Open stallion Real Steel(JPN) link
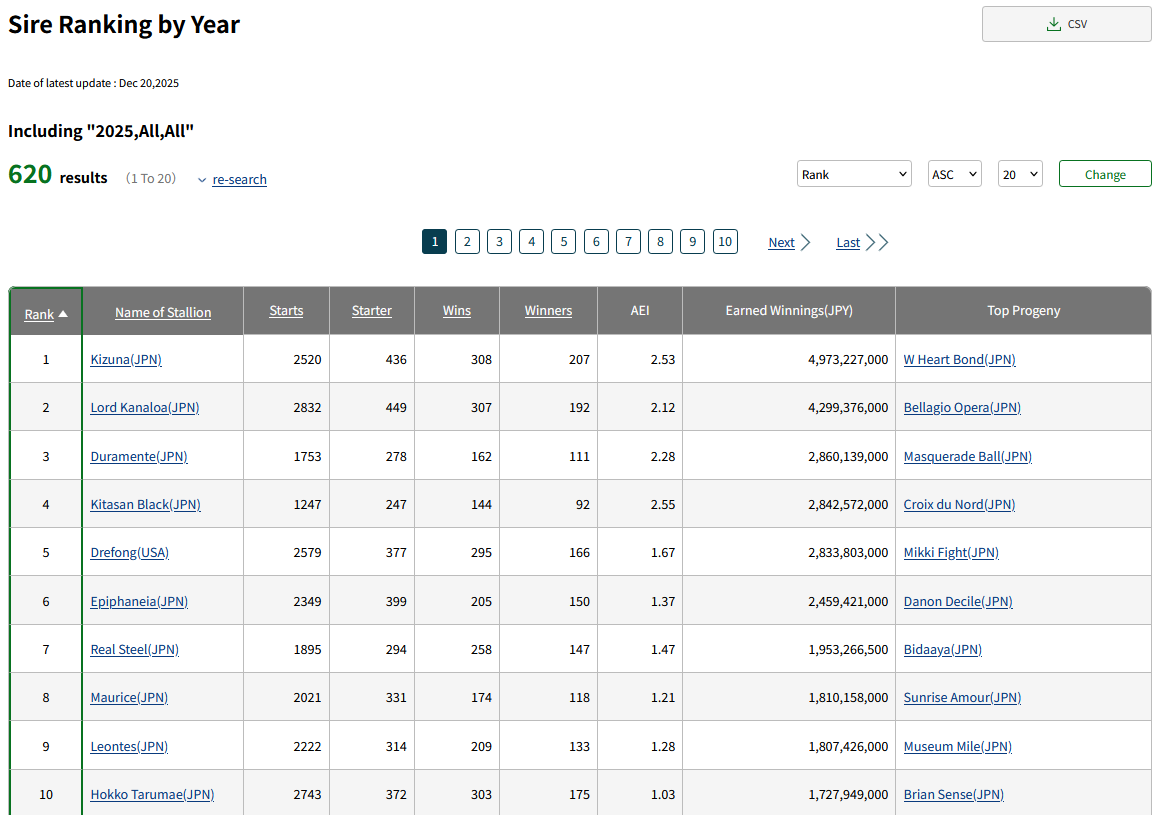This screenshot has height=815, width=1155. (x=135, y=650)
